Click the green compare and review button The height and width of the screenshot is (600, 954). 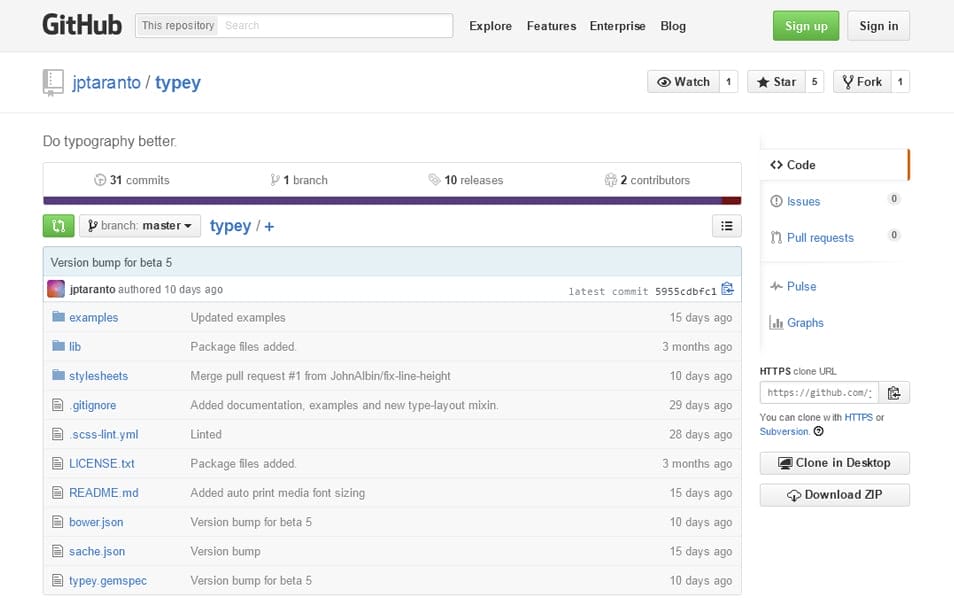[58, 226]
